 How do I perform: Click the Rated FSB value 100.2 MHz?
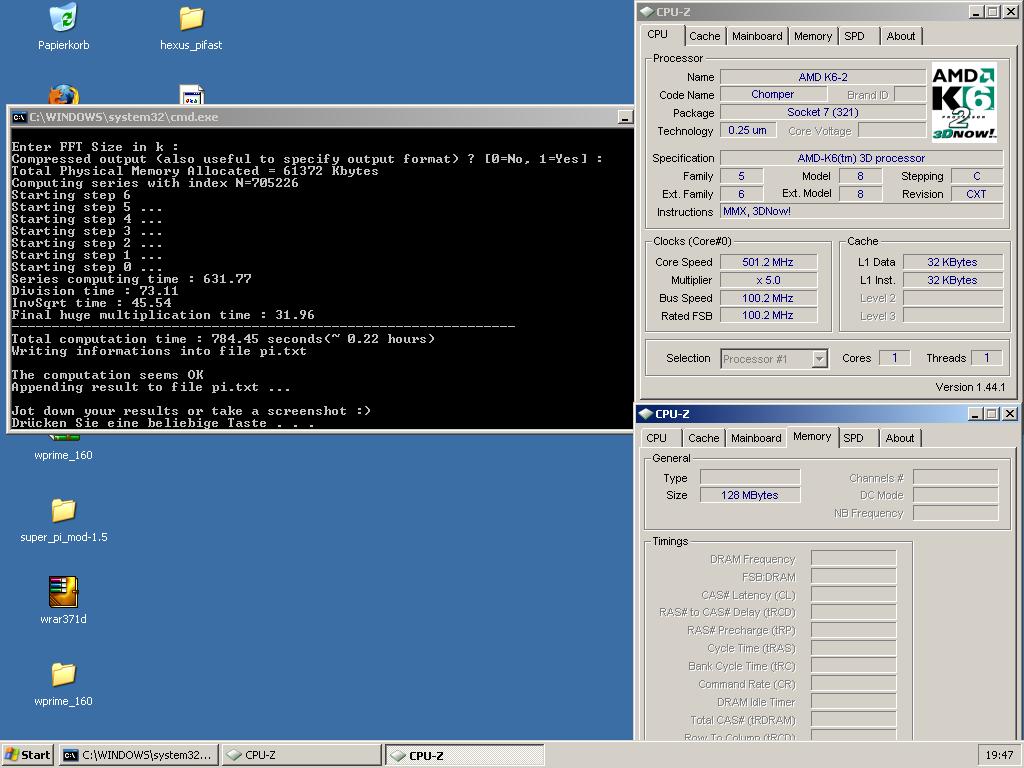[768, 315]
